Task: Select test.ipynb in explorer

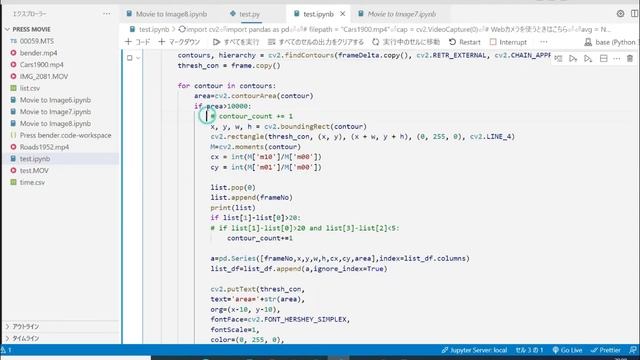Action: 35,159
